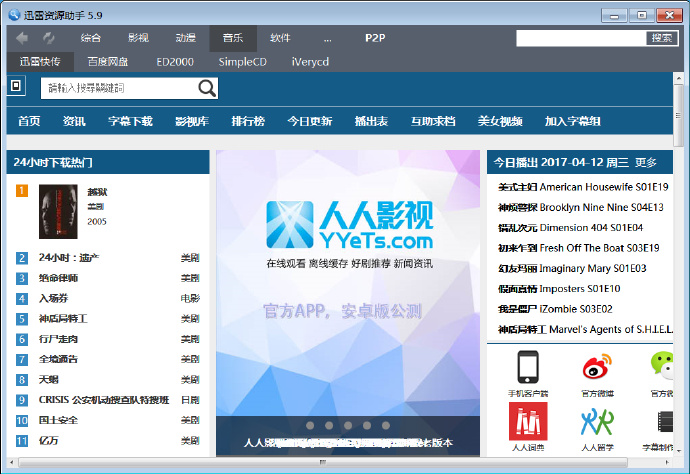The width and height of the screenshot is (690, 474).
Task: Click the magnifier search icon
Action: pos(207,88)
